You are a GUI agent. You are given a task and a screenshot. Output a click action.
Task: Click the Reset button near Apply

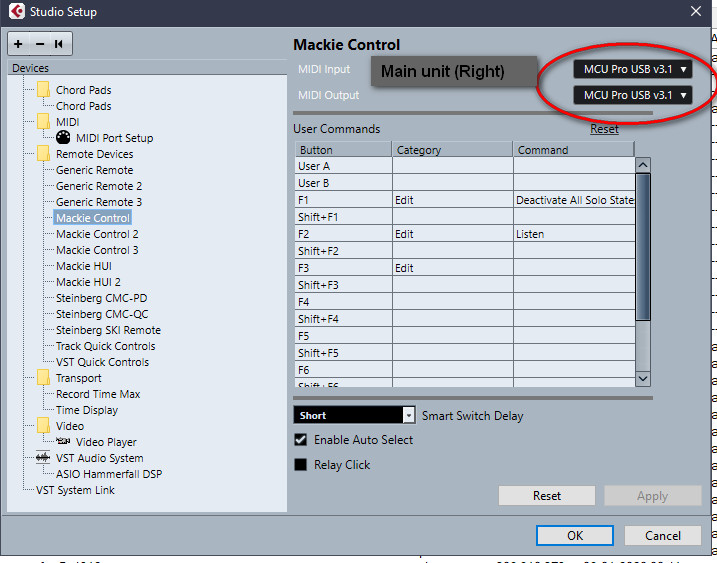coord(546,496)
